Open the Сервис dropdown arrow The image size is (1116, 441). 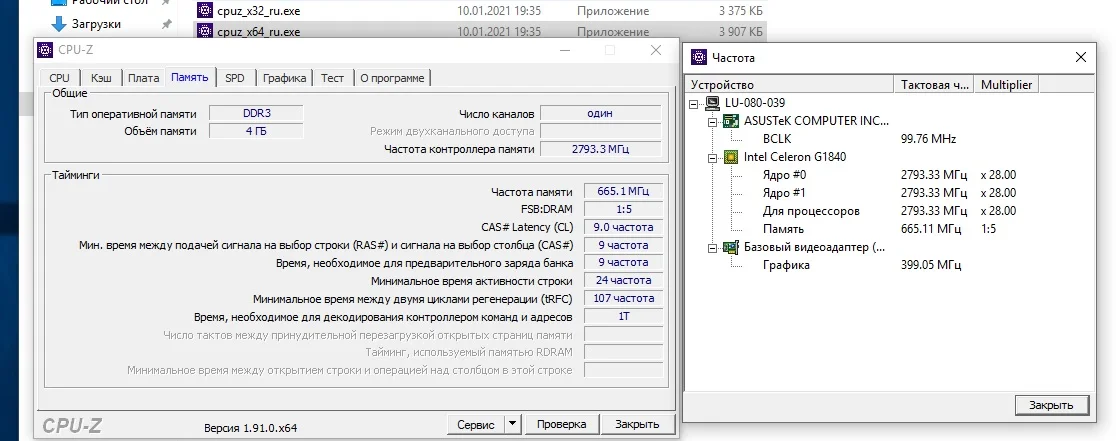(x=512, y=425)
